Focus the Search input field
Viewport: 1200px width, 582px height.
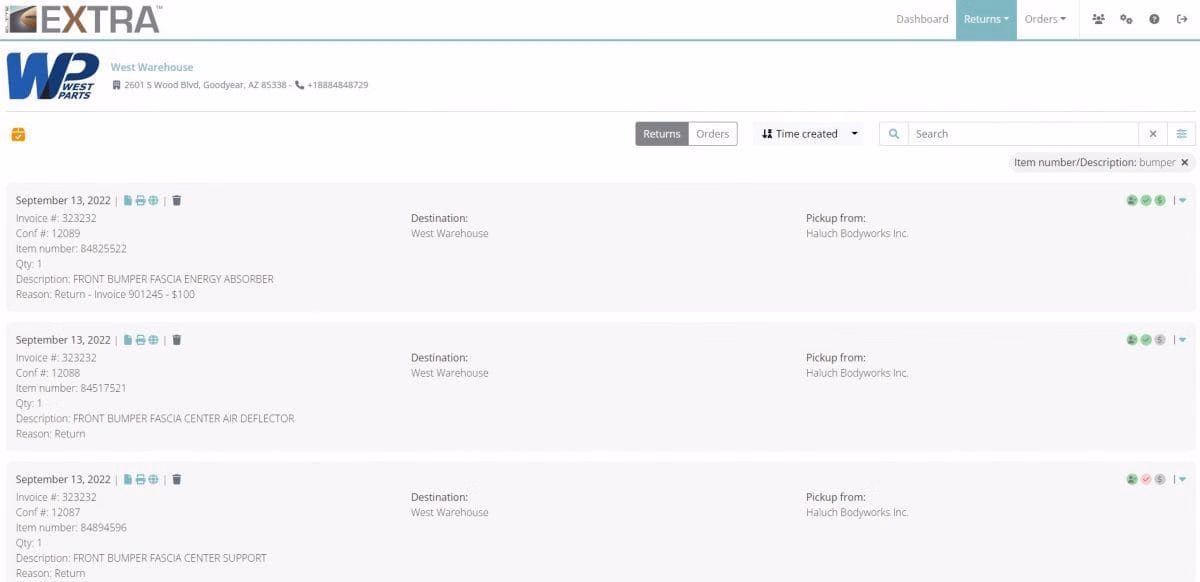click(x=1023, y=134)
